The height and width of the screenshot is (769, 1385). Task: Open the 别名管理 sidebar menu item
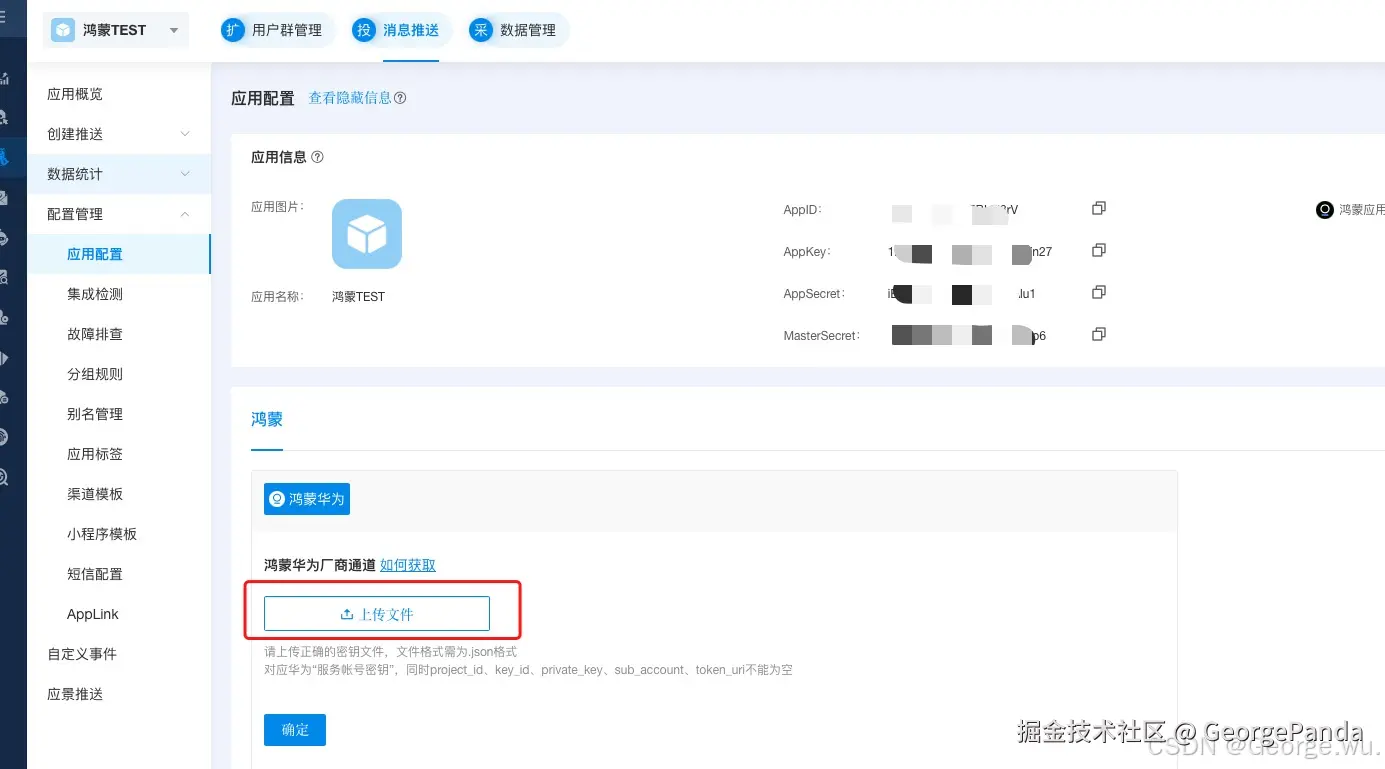(94, 413)
